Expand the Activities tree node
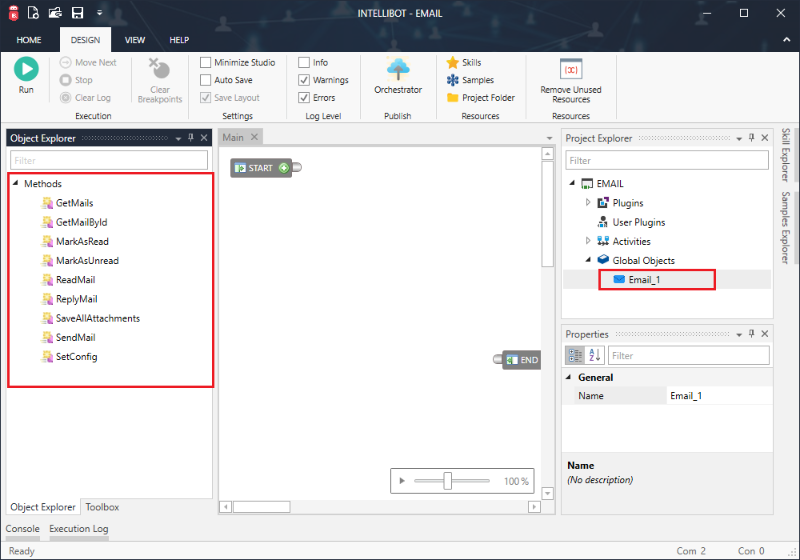This screenshot has width=800, height=560. pyautogui.click(x=588, y=241)
